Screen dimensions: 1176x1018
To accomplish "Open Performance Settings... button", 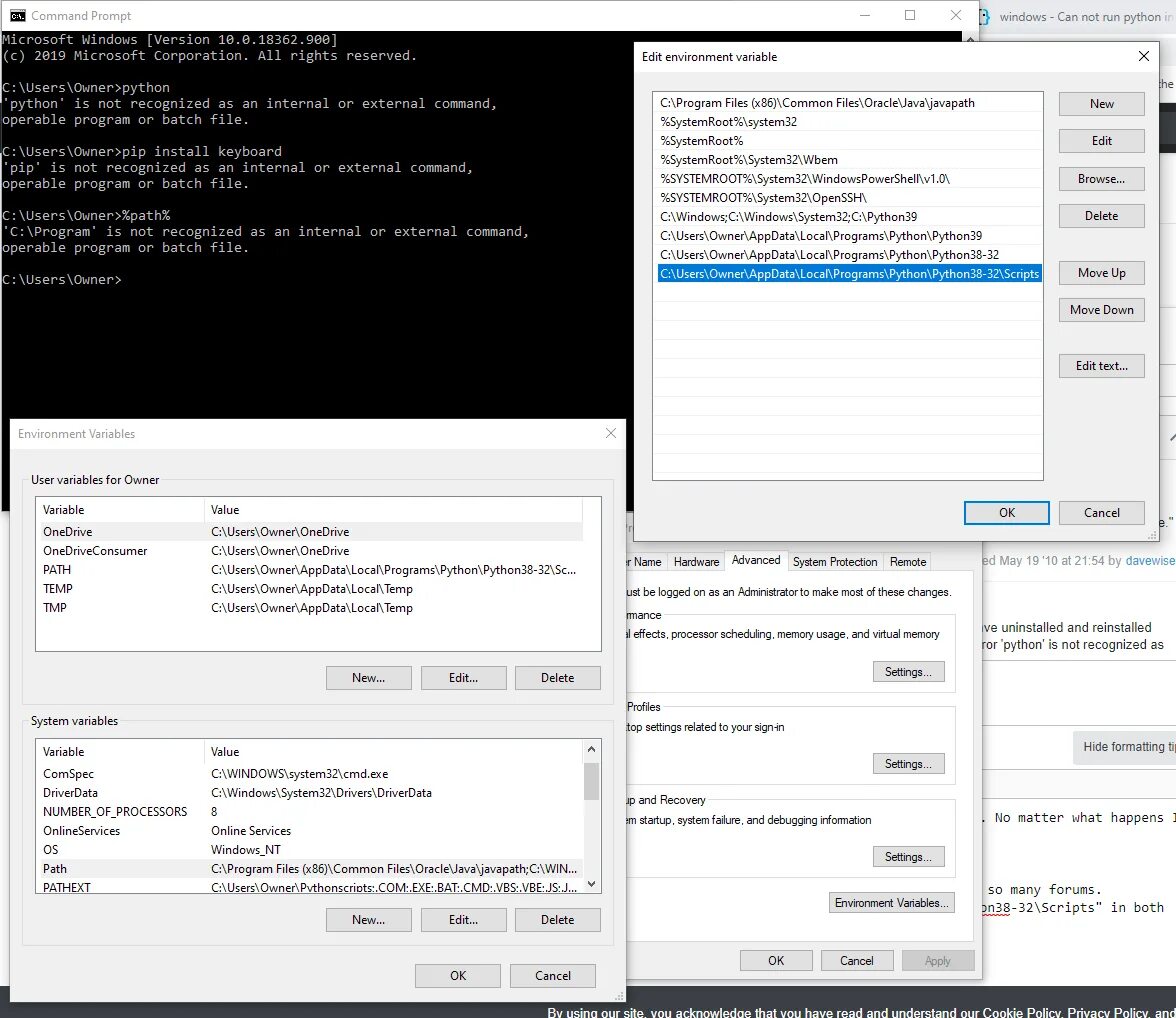I will [908, 671].
